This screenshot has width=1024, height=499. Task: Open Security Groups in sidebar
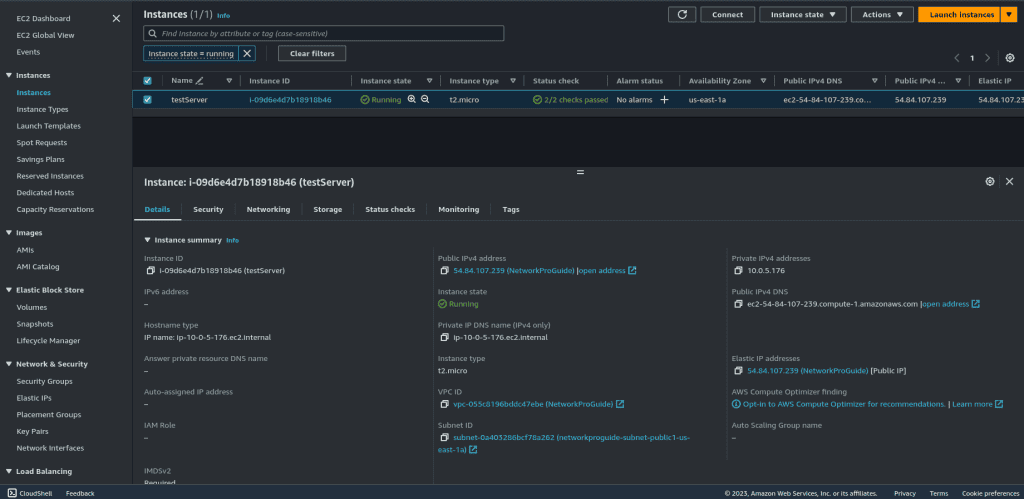coord(44,381)
